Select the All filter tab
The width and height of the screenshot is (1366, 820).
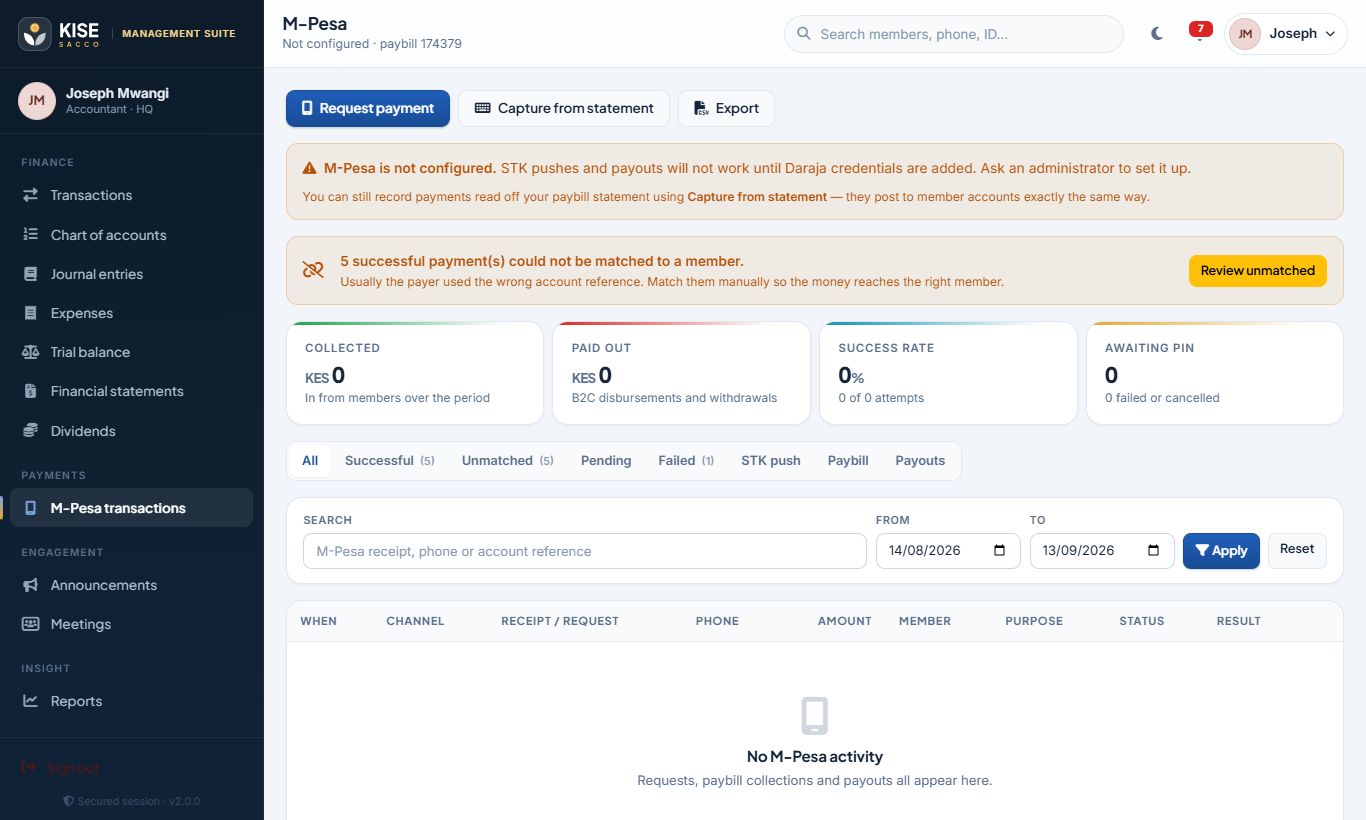point(310,461)
